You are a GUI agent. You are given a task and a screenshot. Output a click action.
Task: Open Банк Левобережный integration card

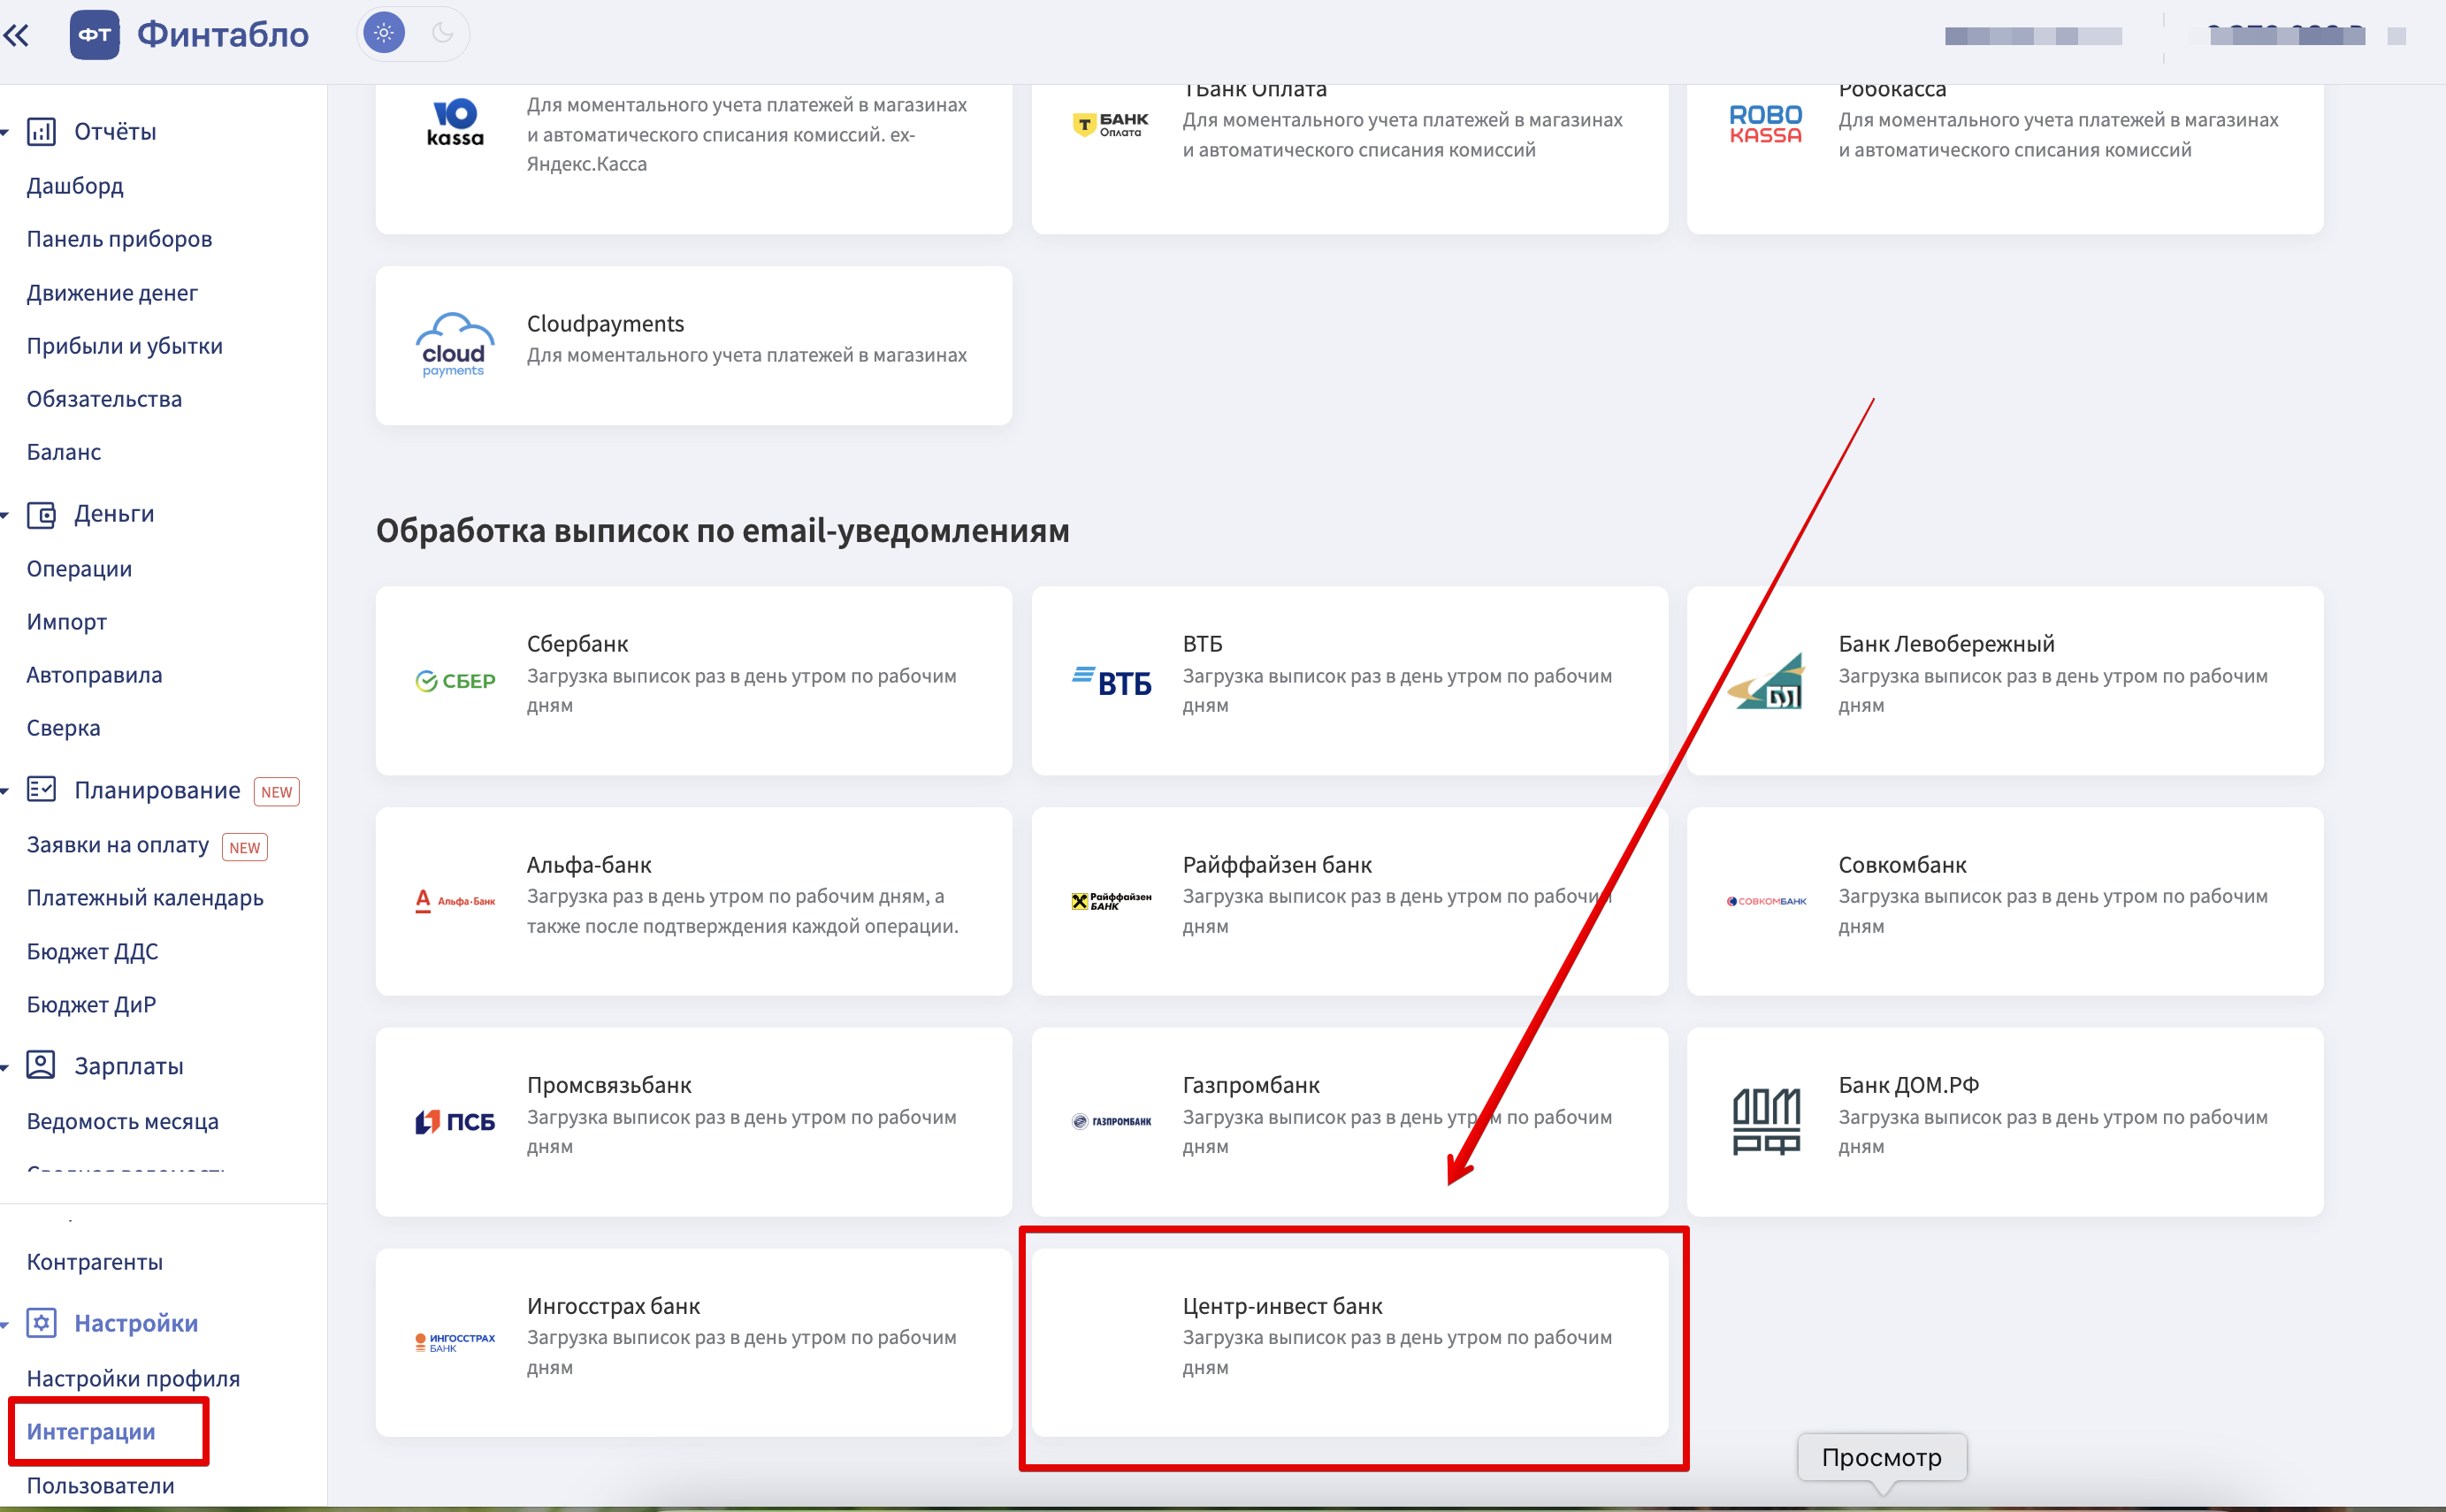tap(2005, 681)
